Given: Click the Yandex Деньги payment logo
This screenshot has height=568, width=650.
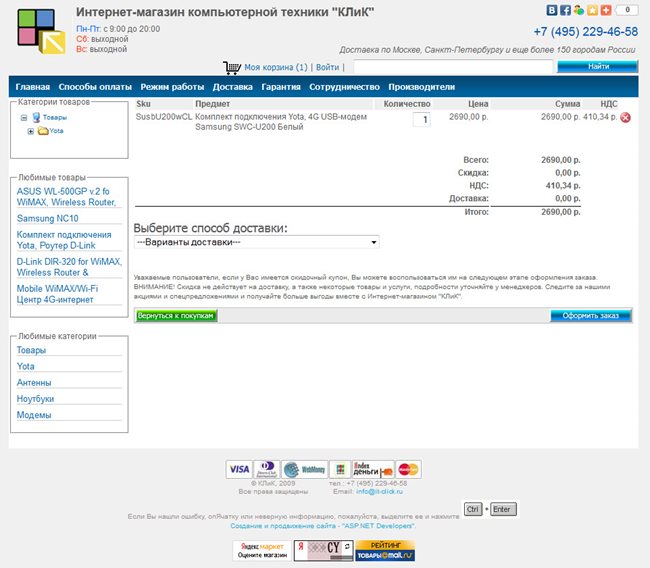Looking at the screenshot, I should pyautogui.click(x=373, y=469).
